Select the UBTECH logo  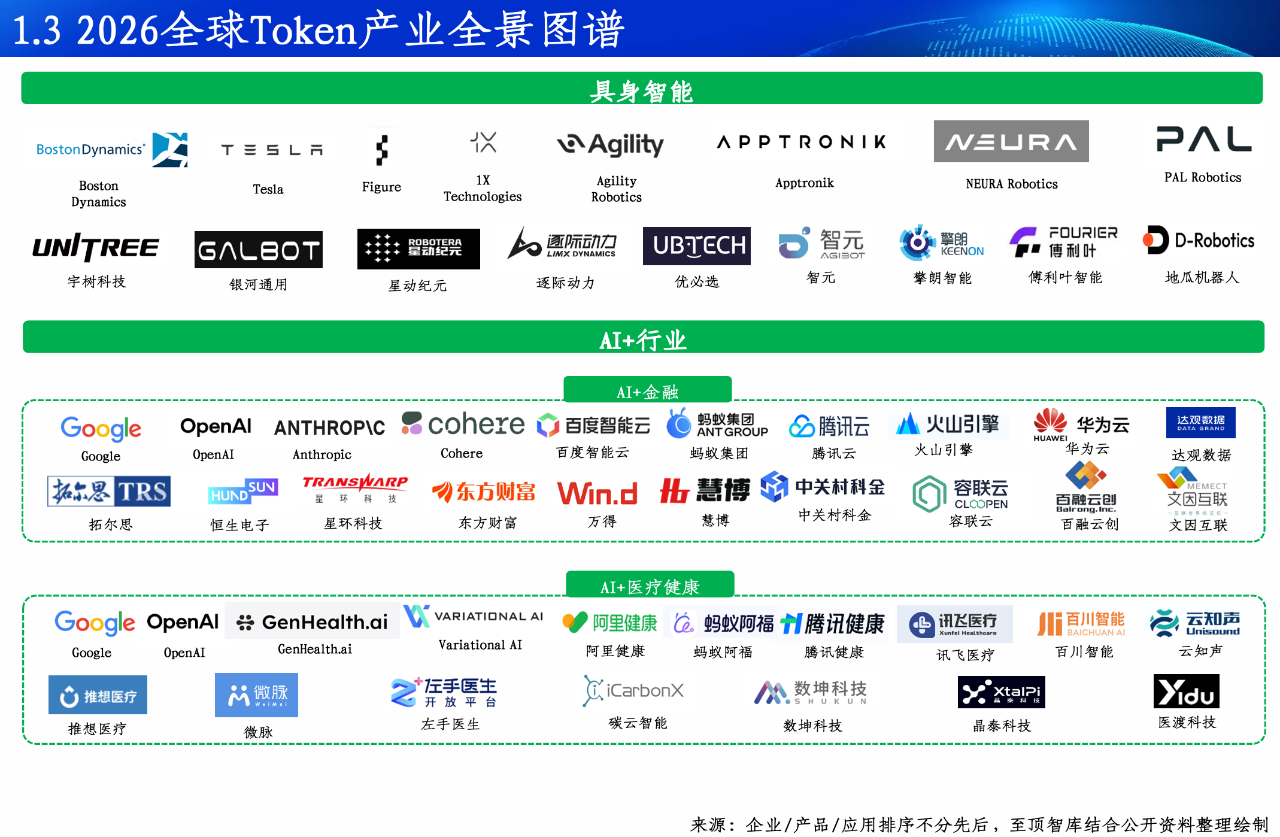point(696,245)
